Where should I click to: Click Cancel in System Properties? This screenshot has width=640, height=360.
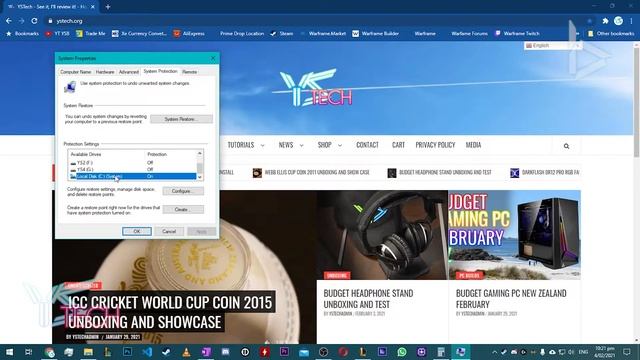[x=169, y=231]
